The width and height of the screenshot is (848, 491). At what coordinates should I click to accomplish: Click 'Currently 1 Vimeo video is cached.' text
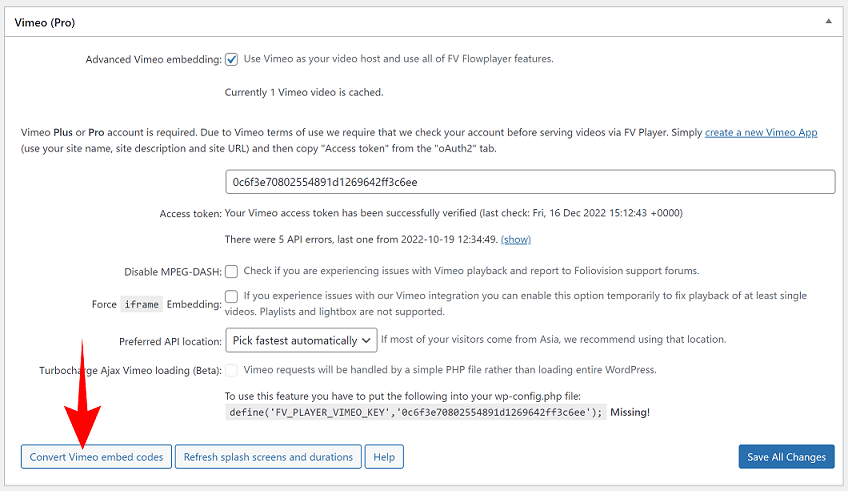[x=304, y=92]
